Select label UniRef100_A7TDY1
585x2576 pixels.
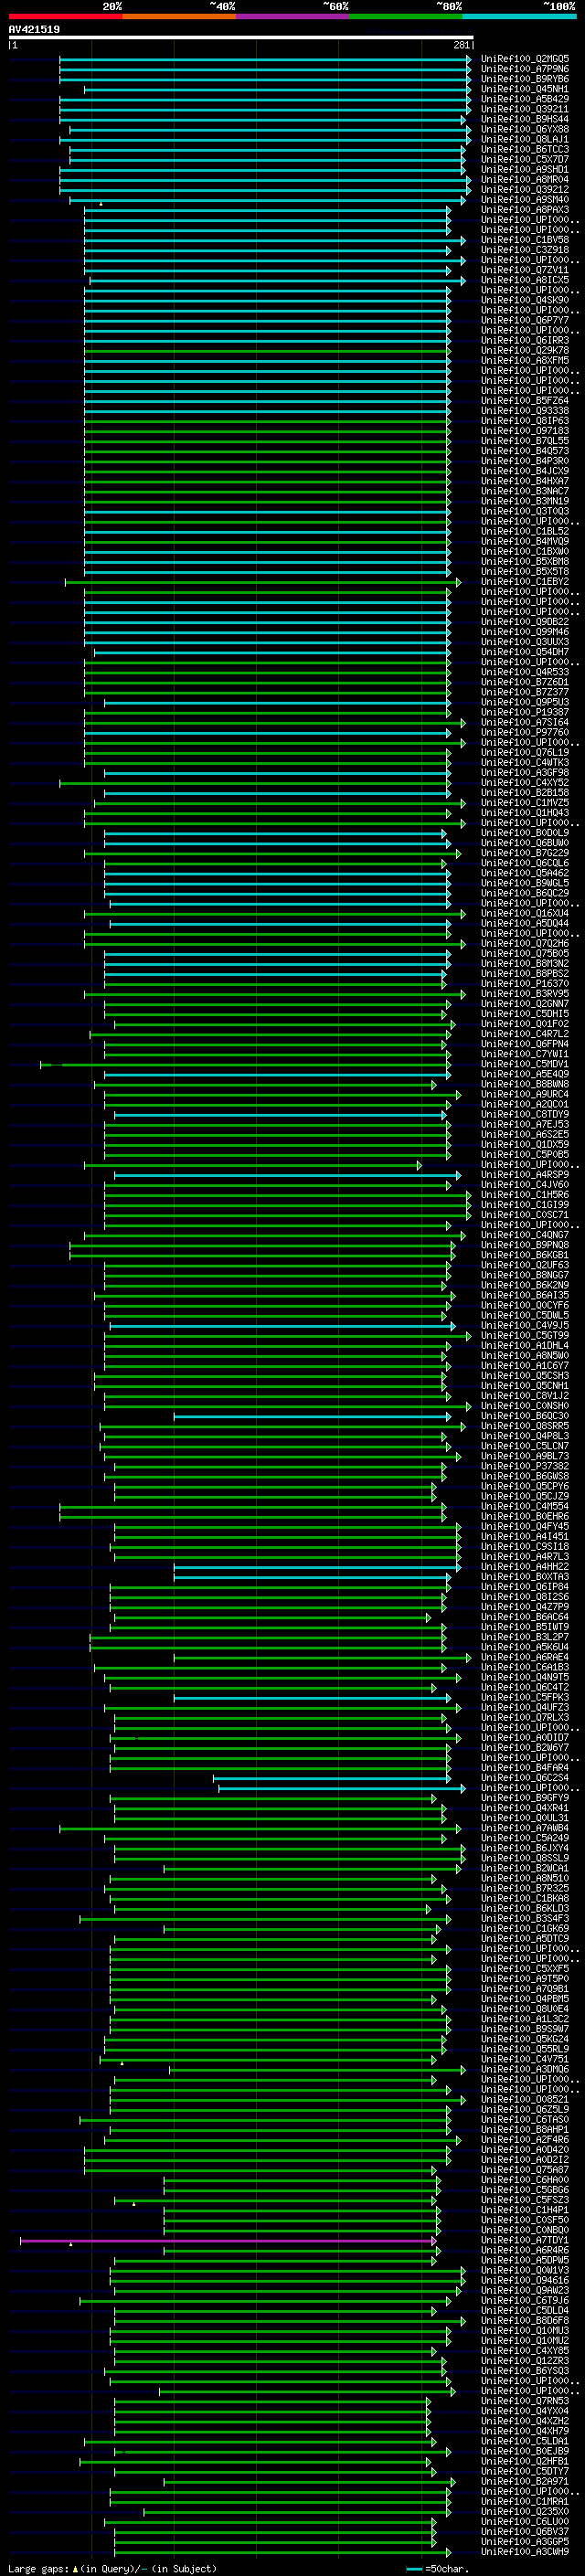pyautogui.click(x=525, y=2241)
